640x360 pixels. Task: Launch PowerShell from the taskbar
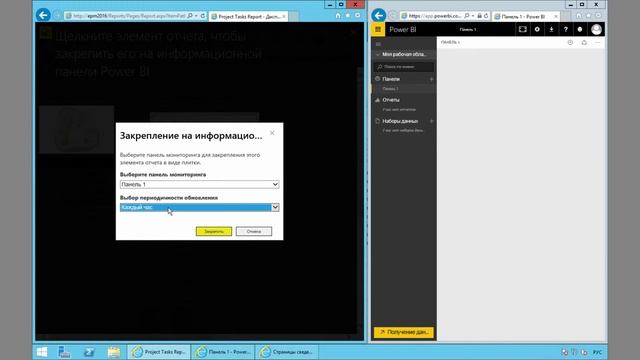tap(89, 352)
